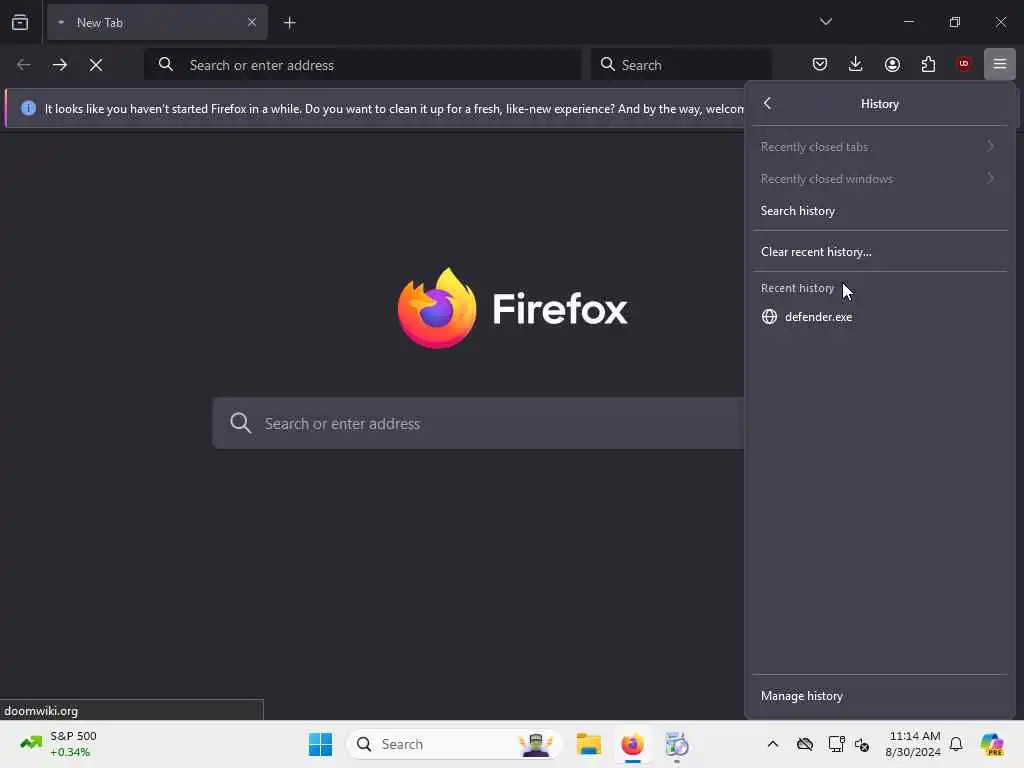Click the toolbar Search box
1024x768 pixels.
pyautogui.click(x=681, y=65)
